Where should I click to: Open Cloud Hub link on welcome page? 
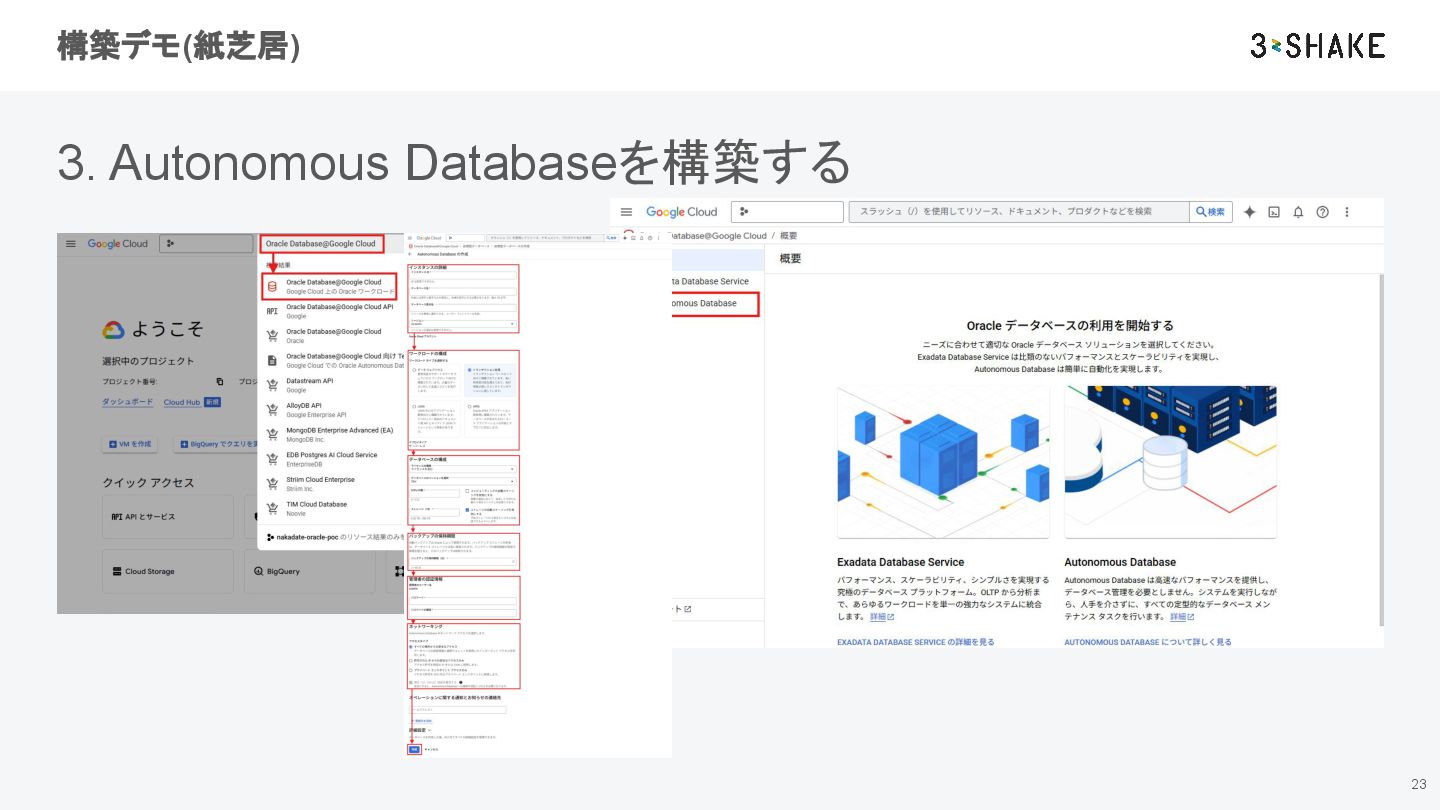tap(181, 402)
